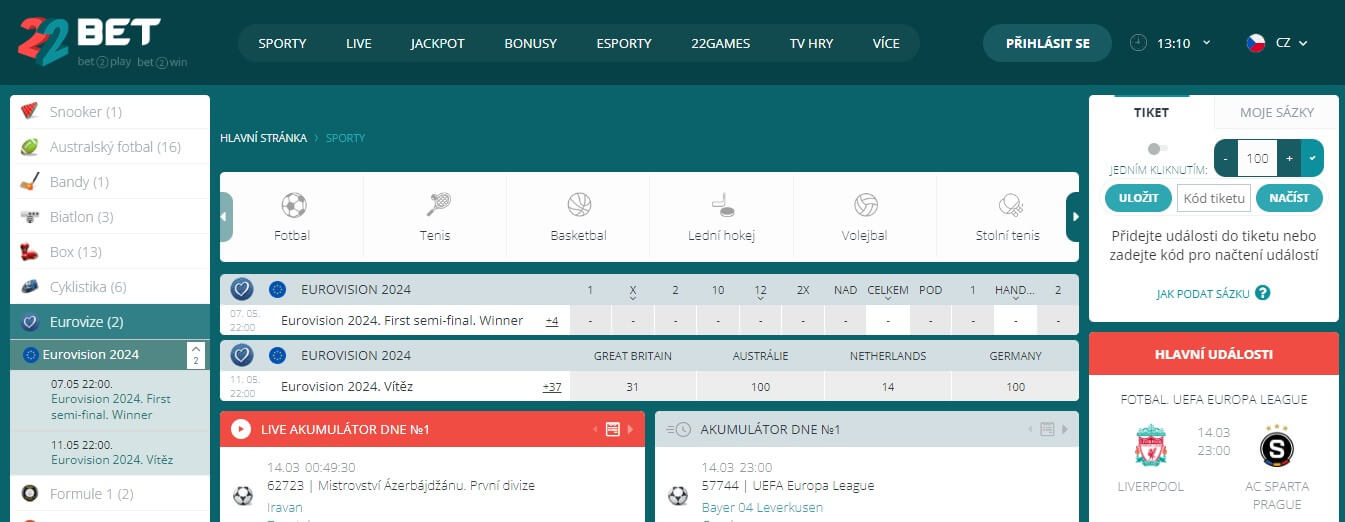Open Bayer 04 Leverkusen team link
This screenshot has width=1345, height=522.
(x=762, y=507)
